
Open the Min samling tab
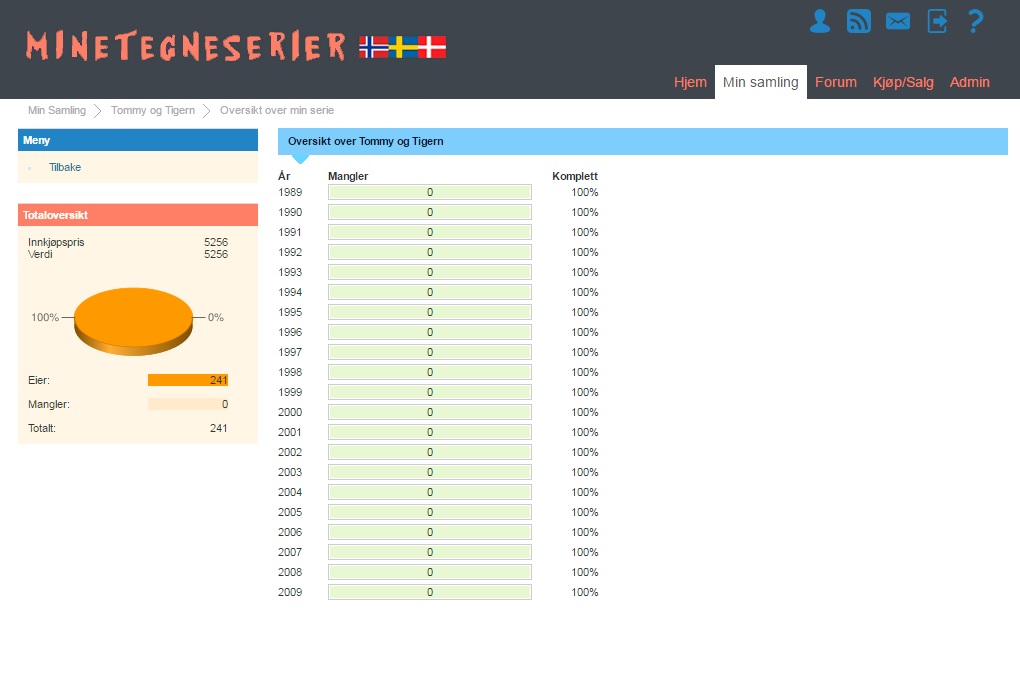(x=760, y=82)
